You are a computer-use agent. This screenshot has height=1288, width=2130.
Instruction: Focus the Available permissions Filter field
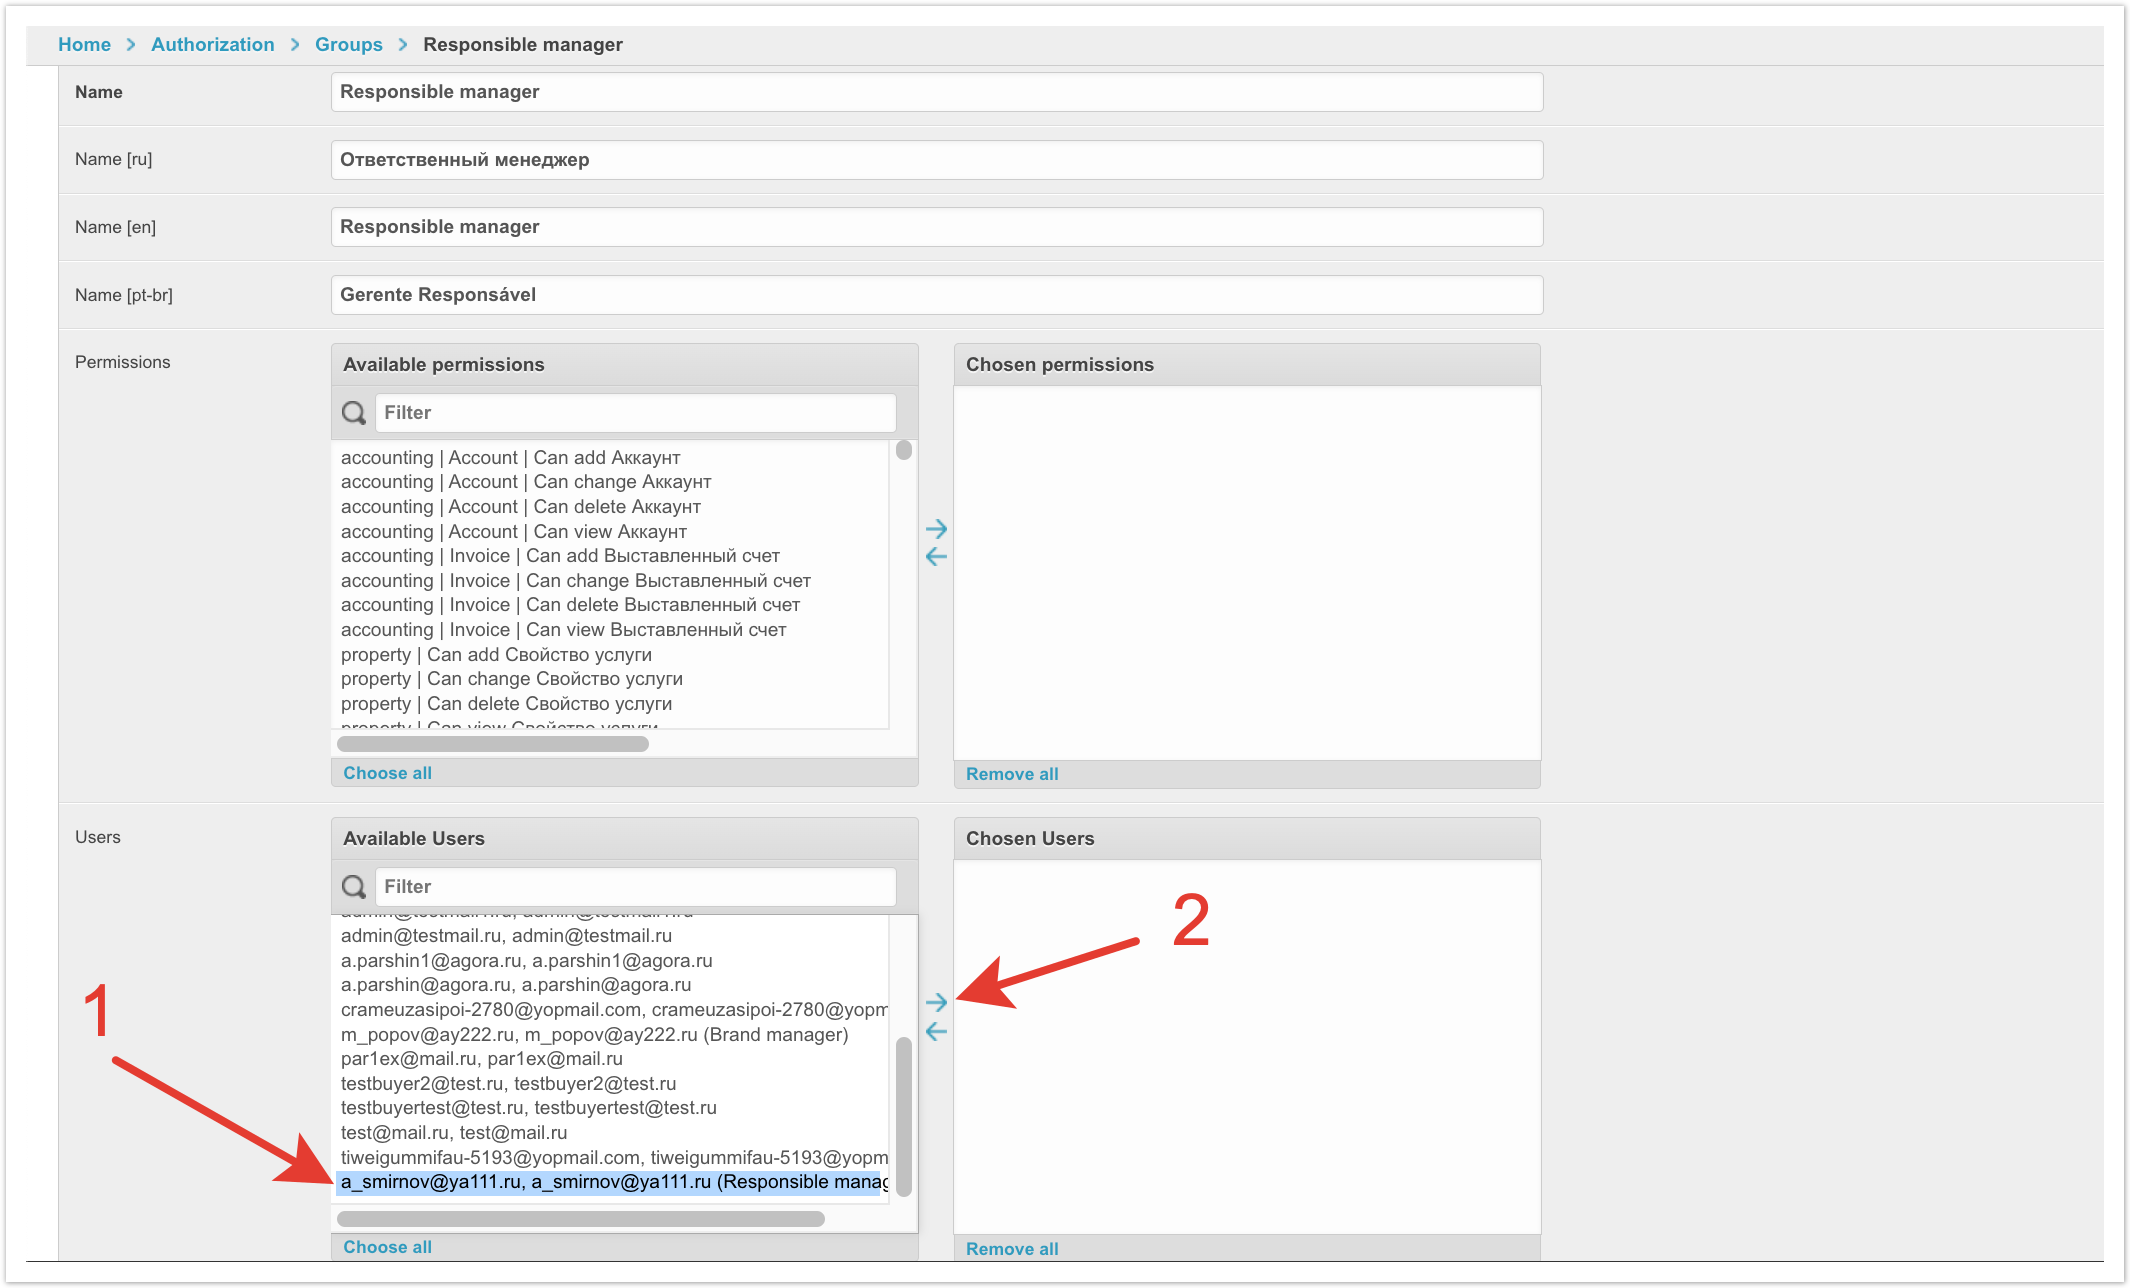[635, 413]
